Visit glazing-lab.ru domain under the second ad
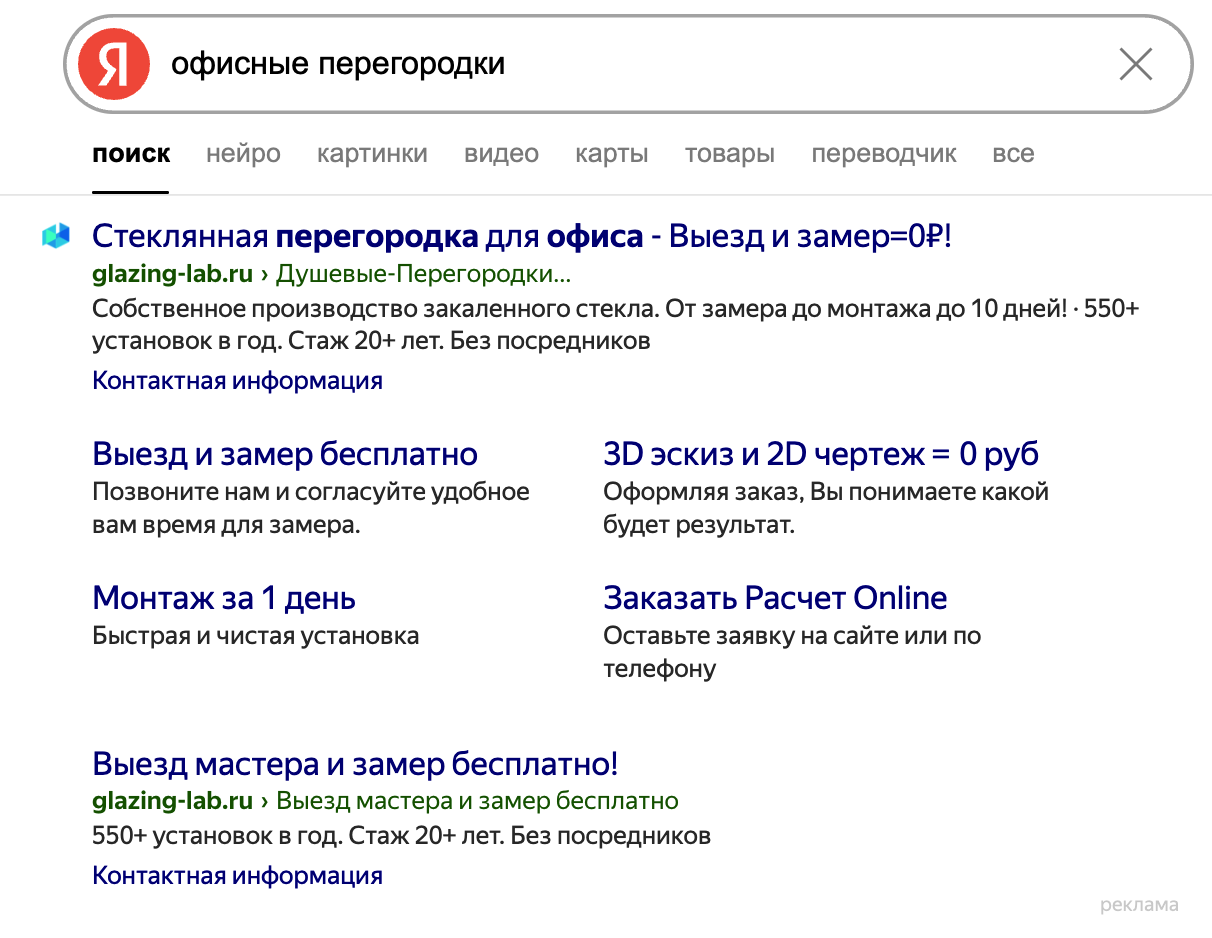 click(x=172, y=801)
